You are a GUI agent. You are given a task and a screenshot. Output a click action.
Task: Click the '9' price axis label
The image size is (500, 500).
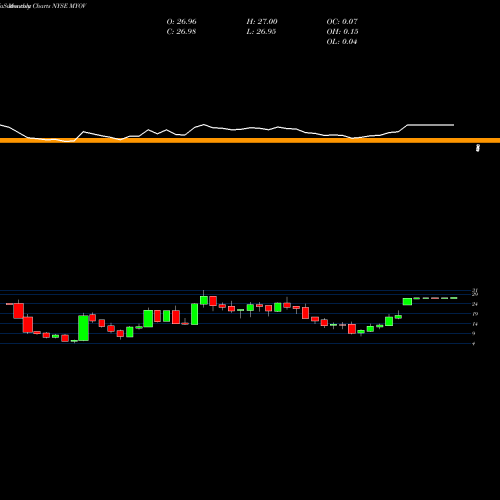pos(474,333)
